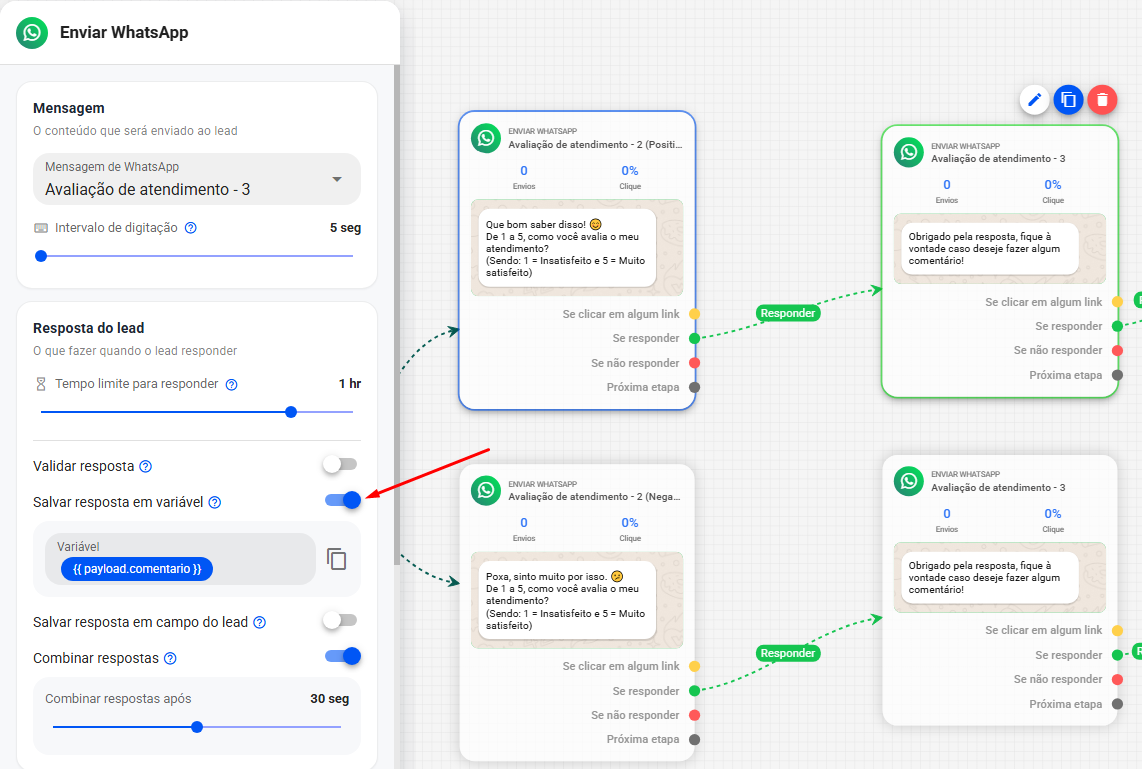The image size is (1142, 769).
Task: Click yellow link connector dot on (Nega... node
Action: (695, 666)
